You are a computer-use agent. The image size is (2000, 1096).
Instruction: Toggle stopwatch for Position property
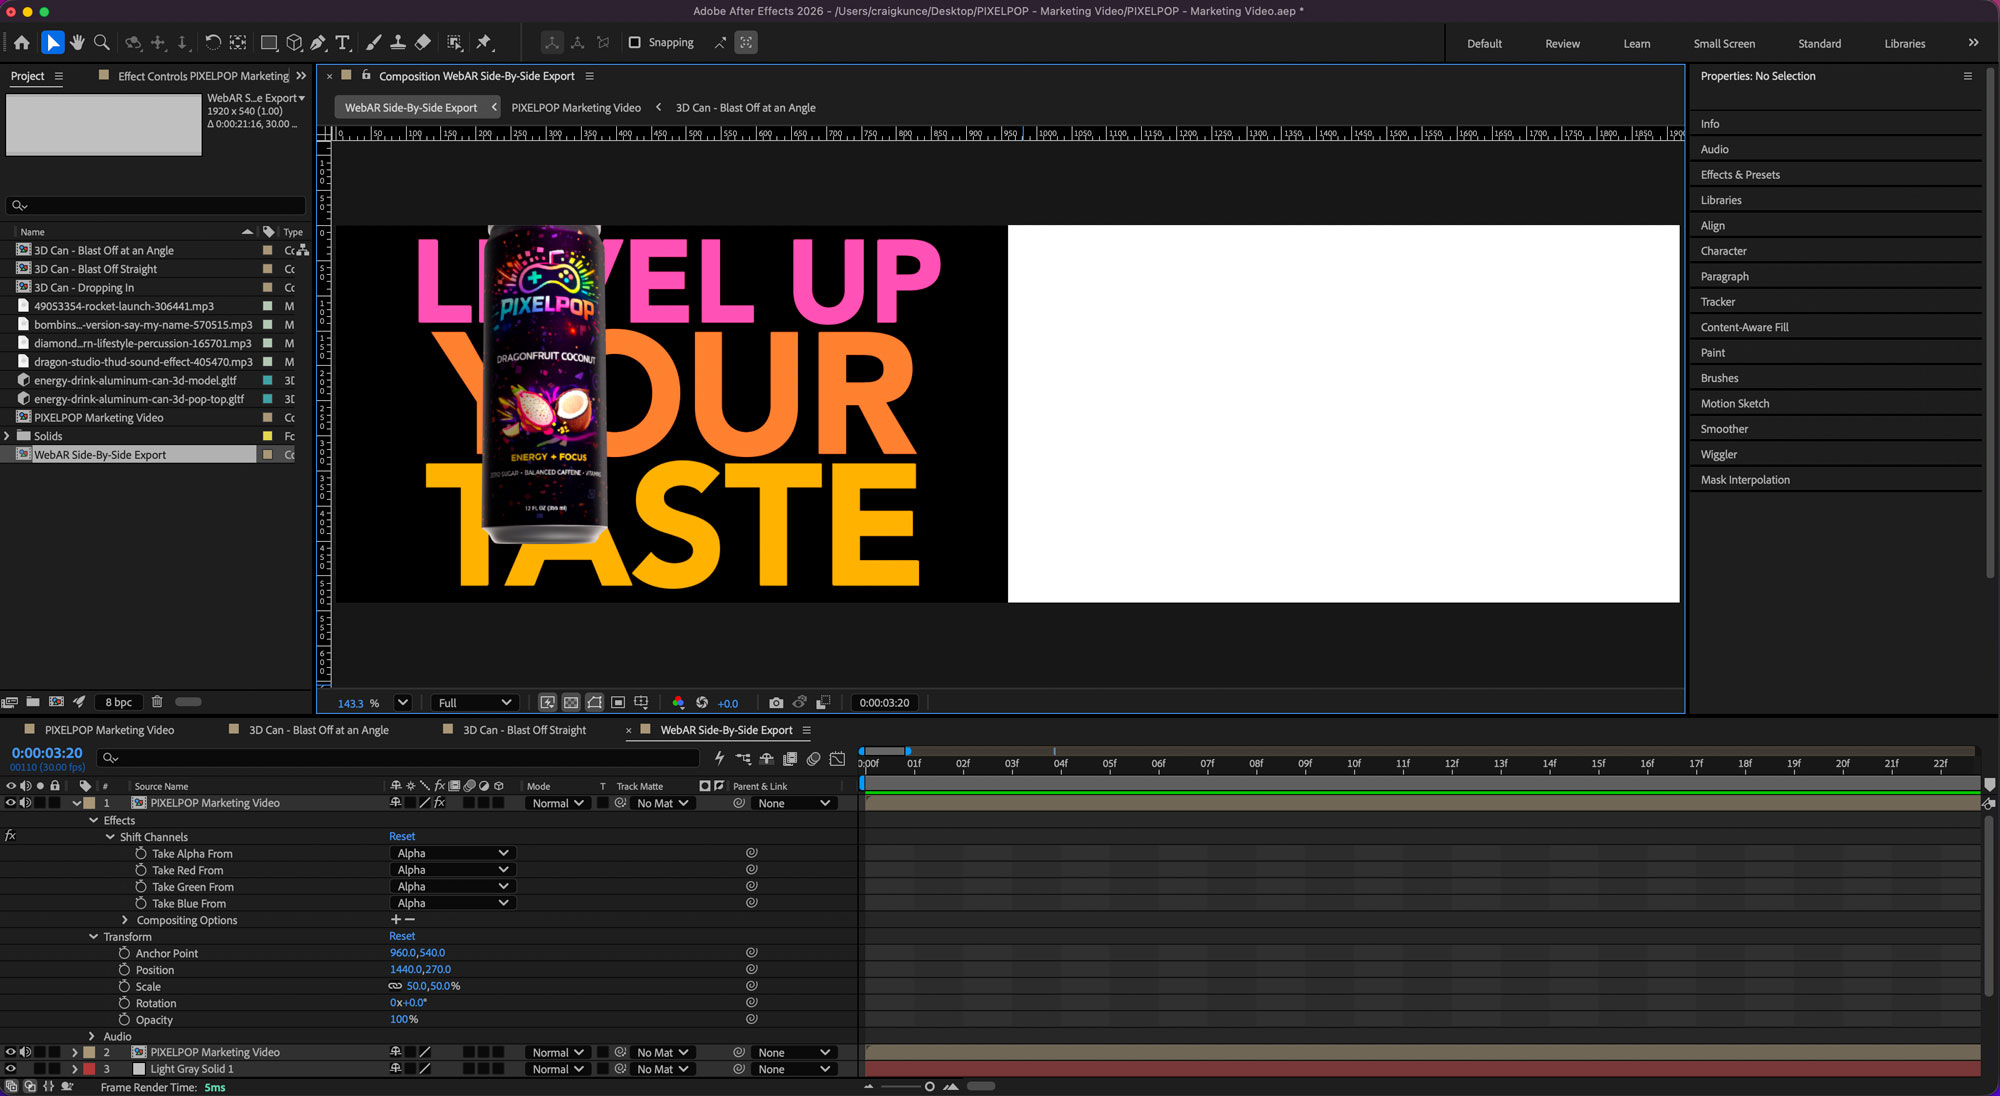point(124,969)
